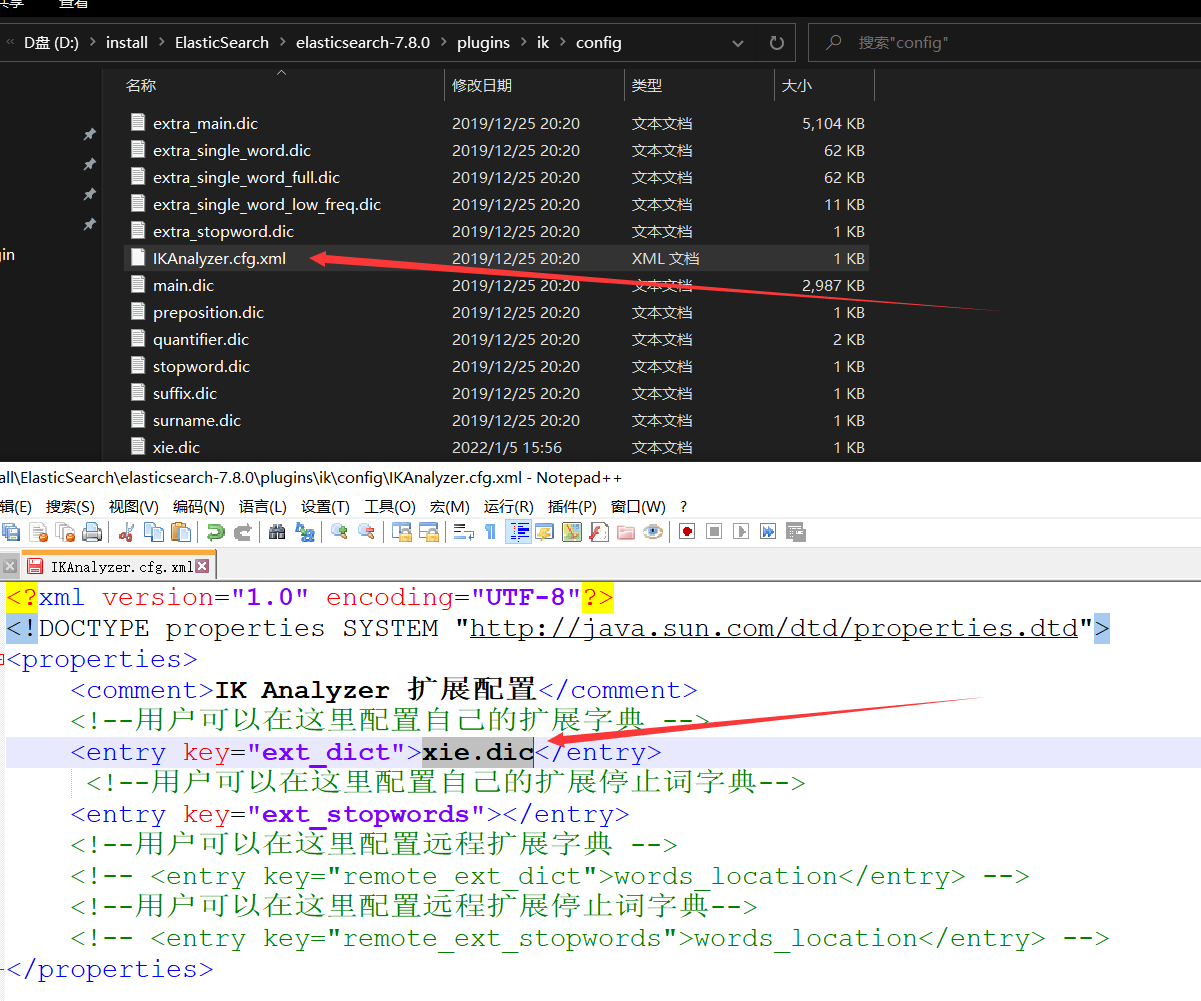The width and height of the screenshot is (1201, 1001).
Task: Toggle Synchronize Vertical Scrolling icon
Action: tap(402, 532)
